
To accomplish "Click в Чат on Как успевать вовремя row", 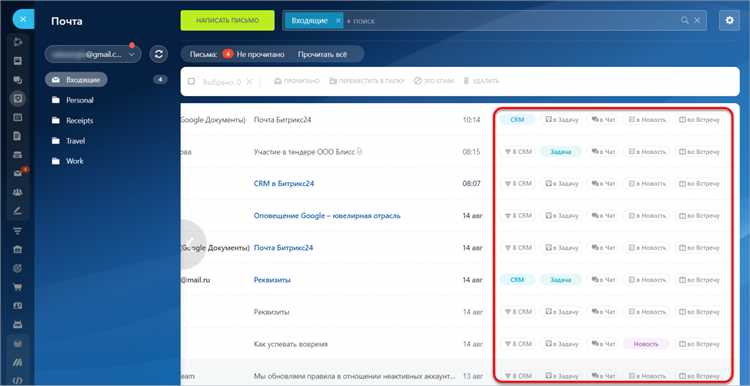I will [604, 344].
